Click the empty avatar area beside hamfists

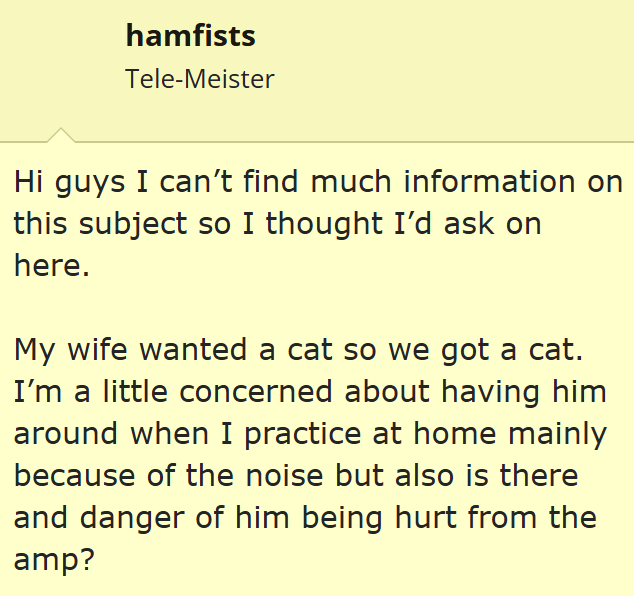point(60,58)
